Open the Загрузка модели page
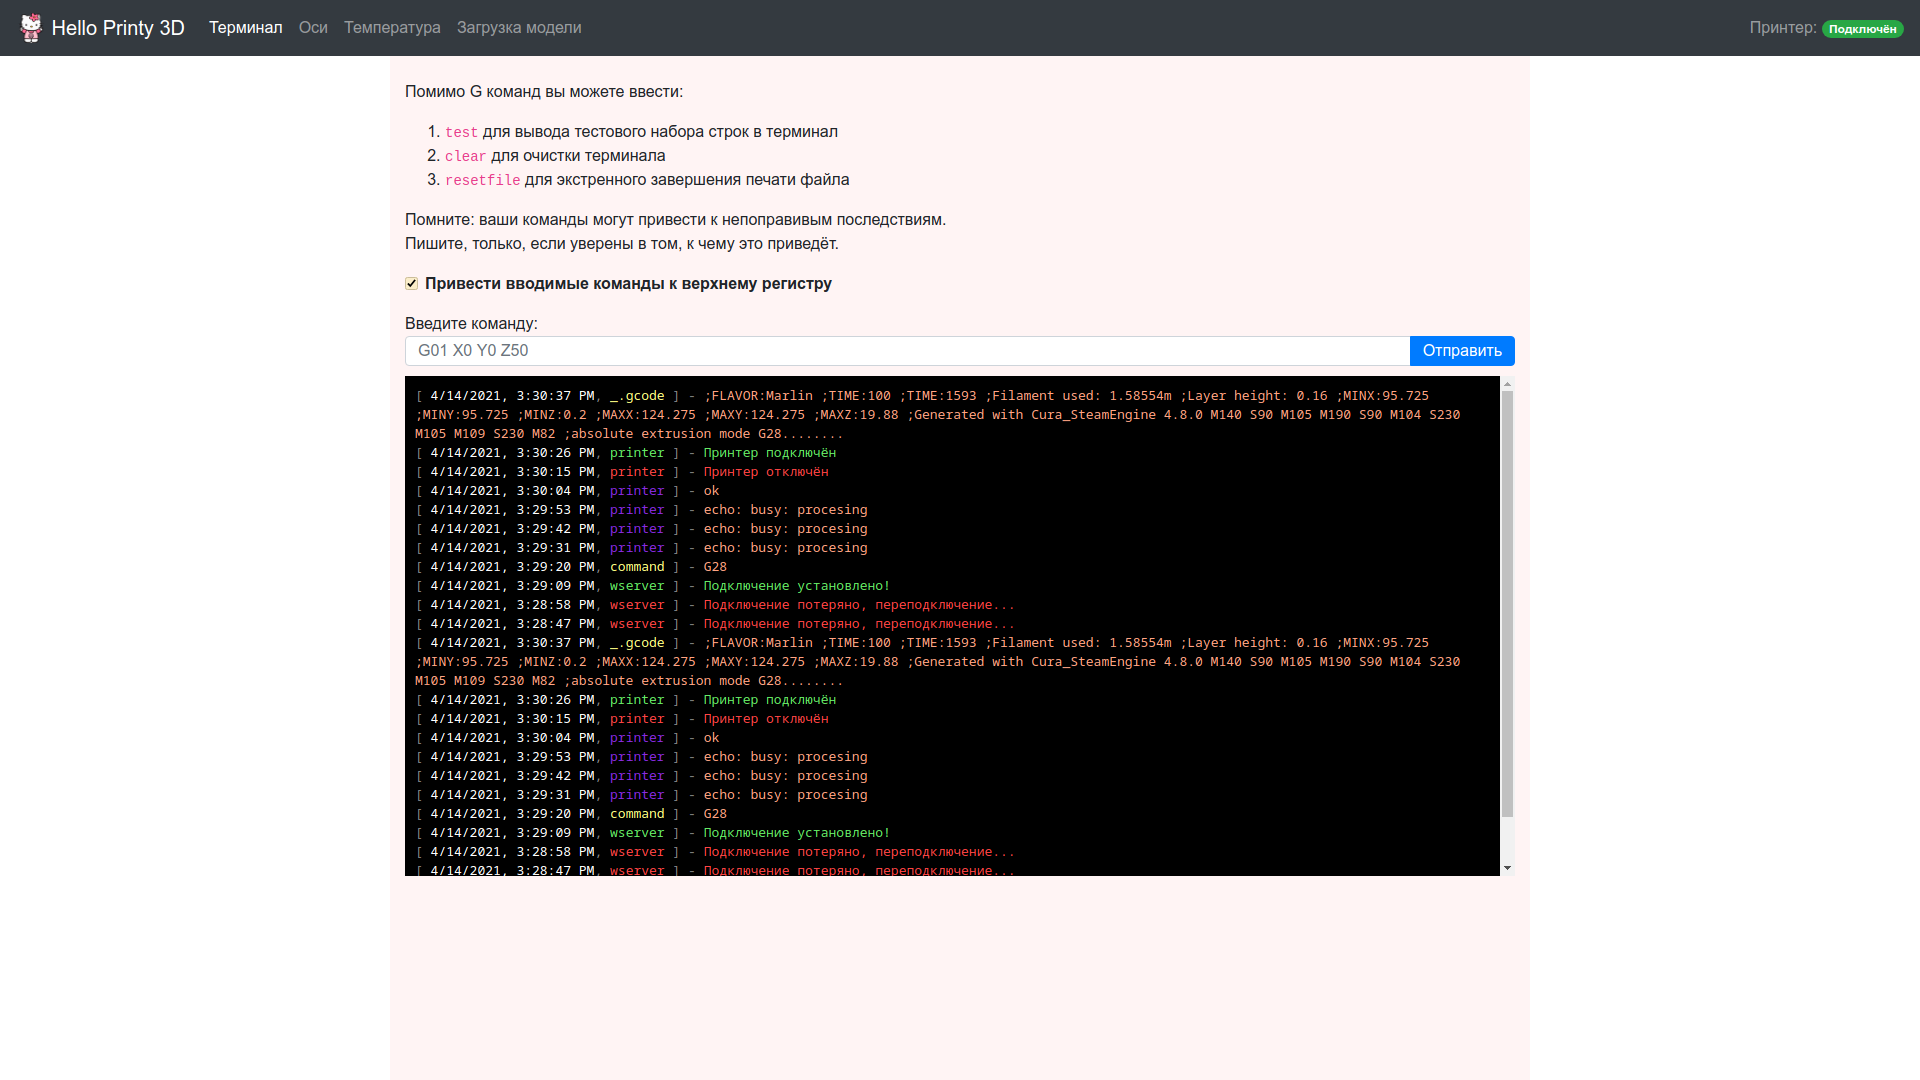 tap(518, 28)
